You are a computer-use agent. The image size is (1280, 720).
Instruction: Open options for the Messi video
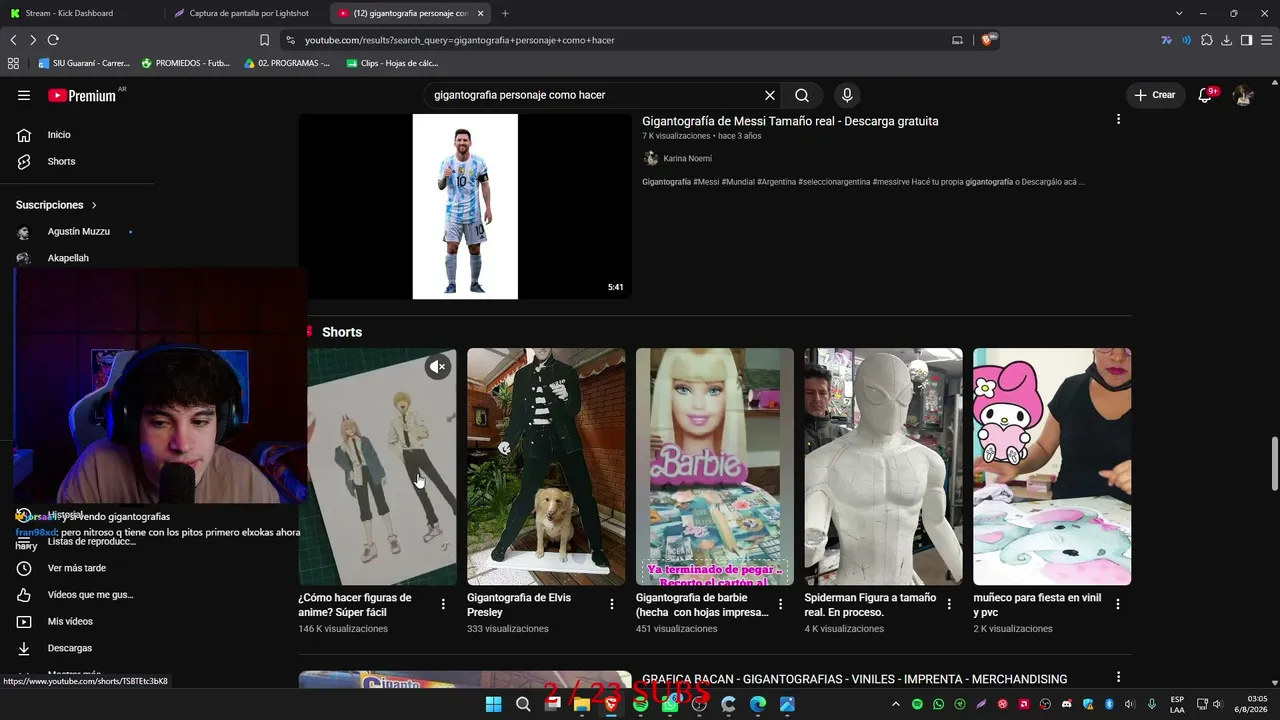1118,119
